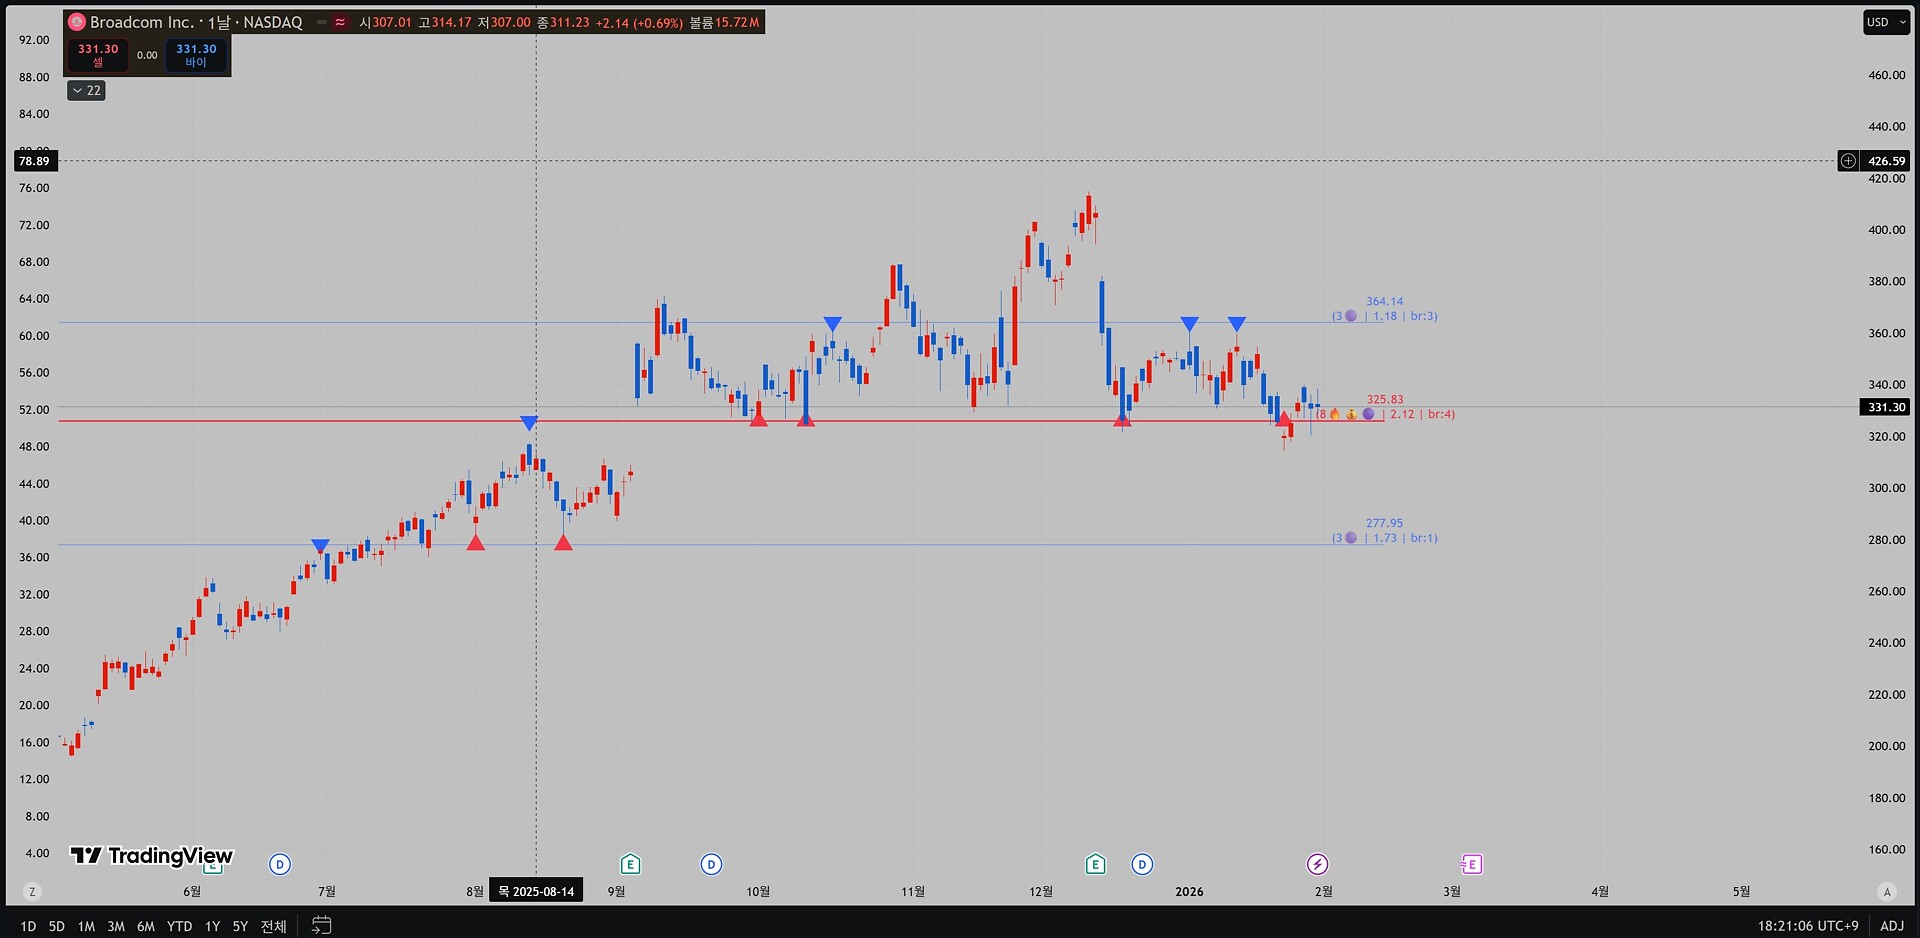Toggle the ADJ adjusted data setting
The width and height of the screenshot is (1920, 938).
click(1892, 926)
